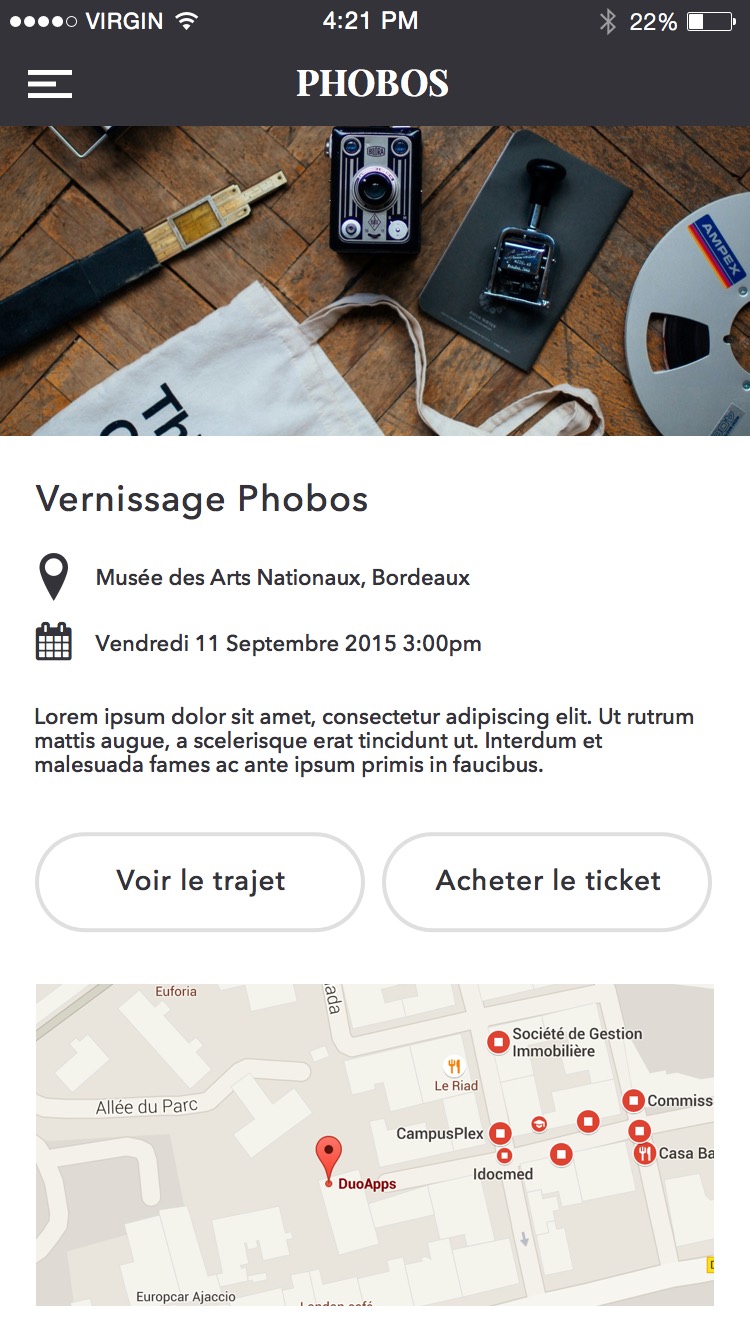The image size is (750, 1334).
Task: Tap the Le Riad restaurant marker
Action: click(x=454, y=1067)
